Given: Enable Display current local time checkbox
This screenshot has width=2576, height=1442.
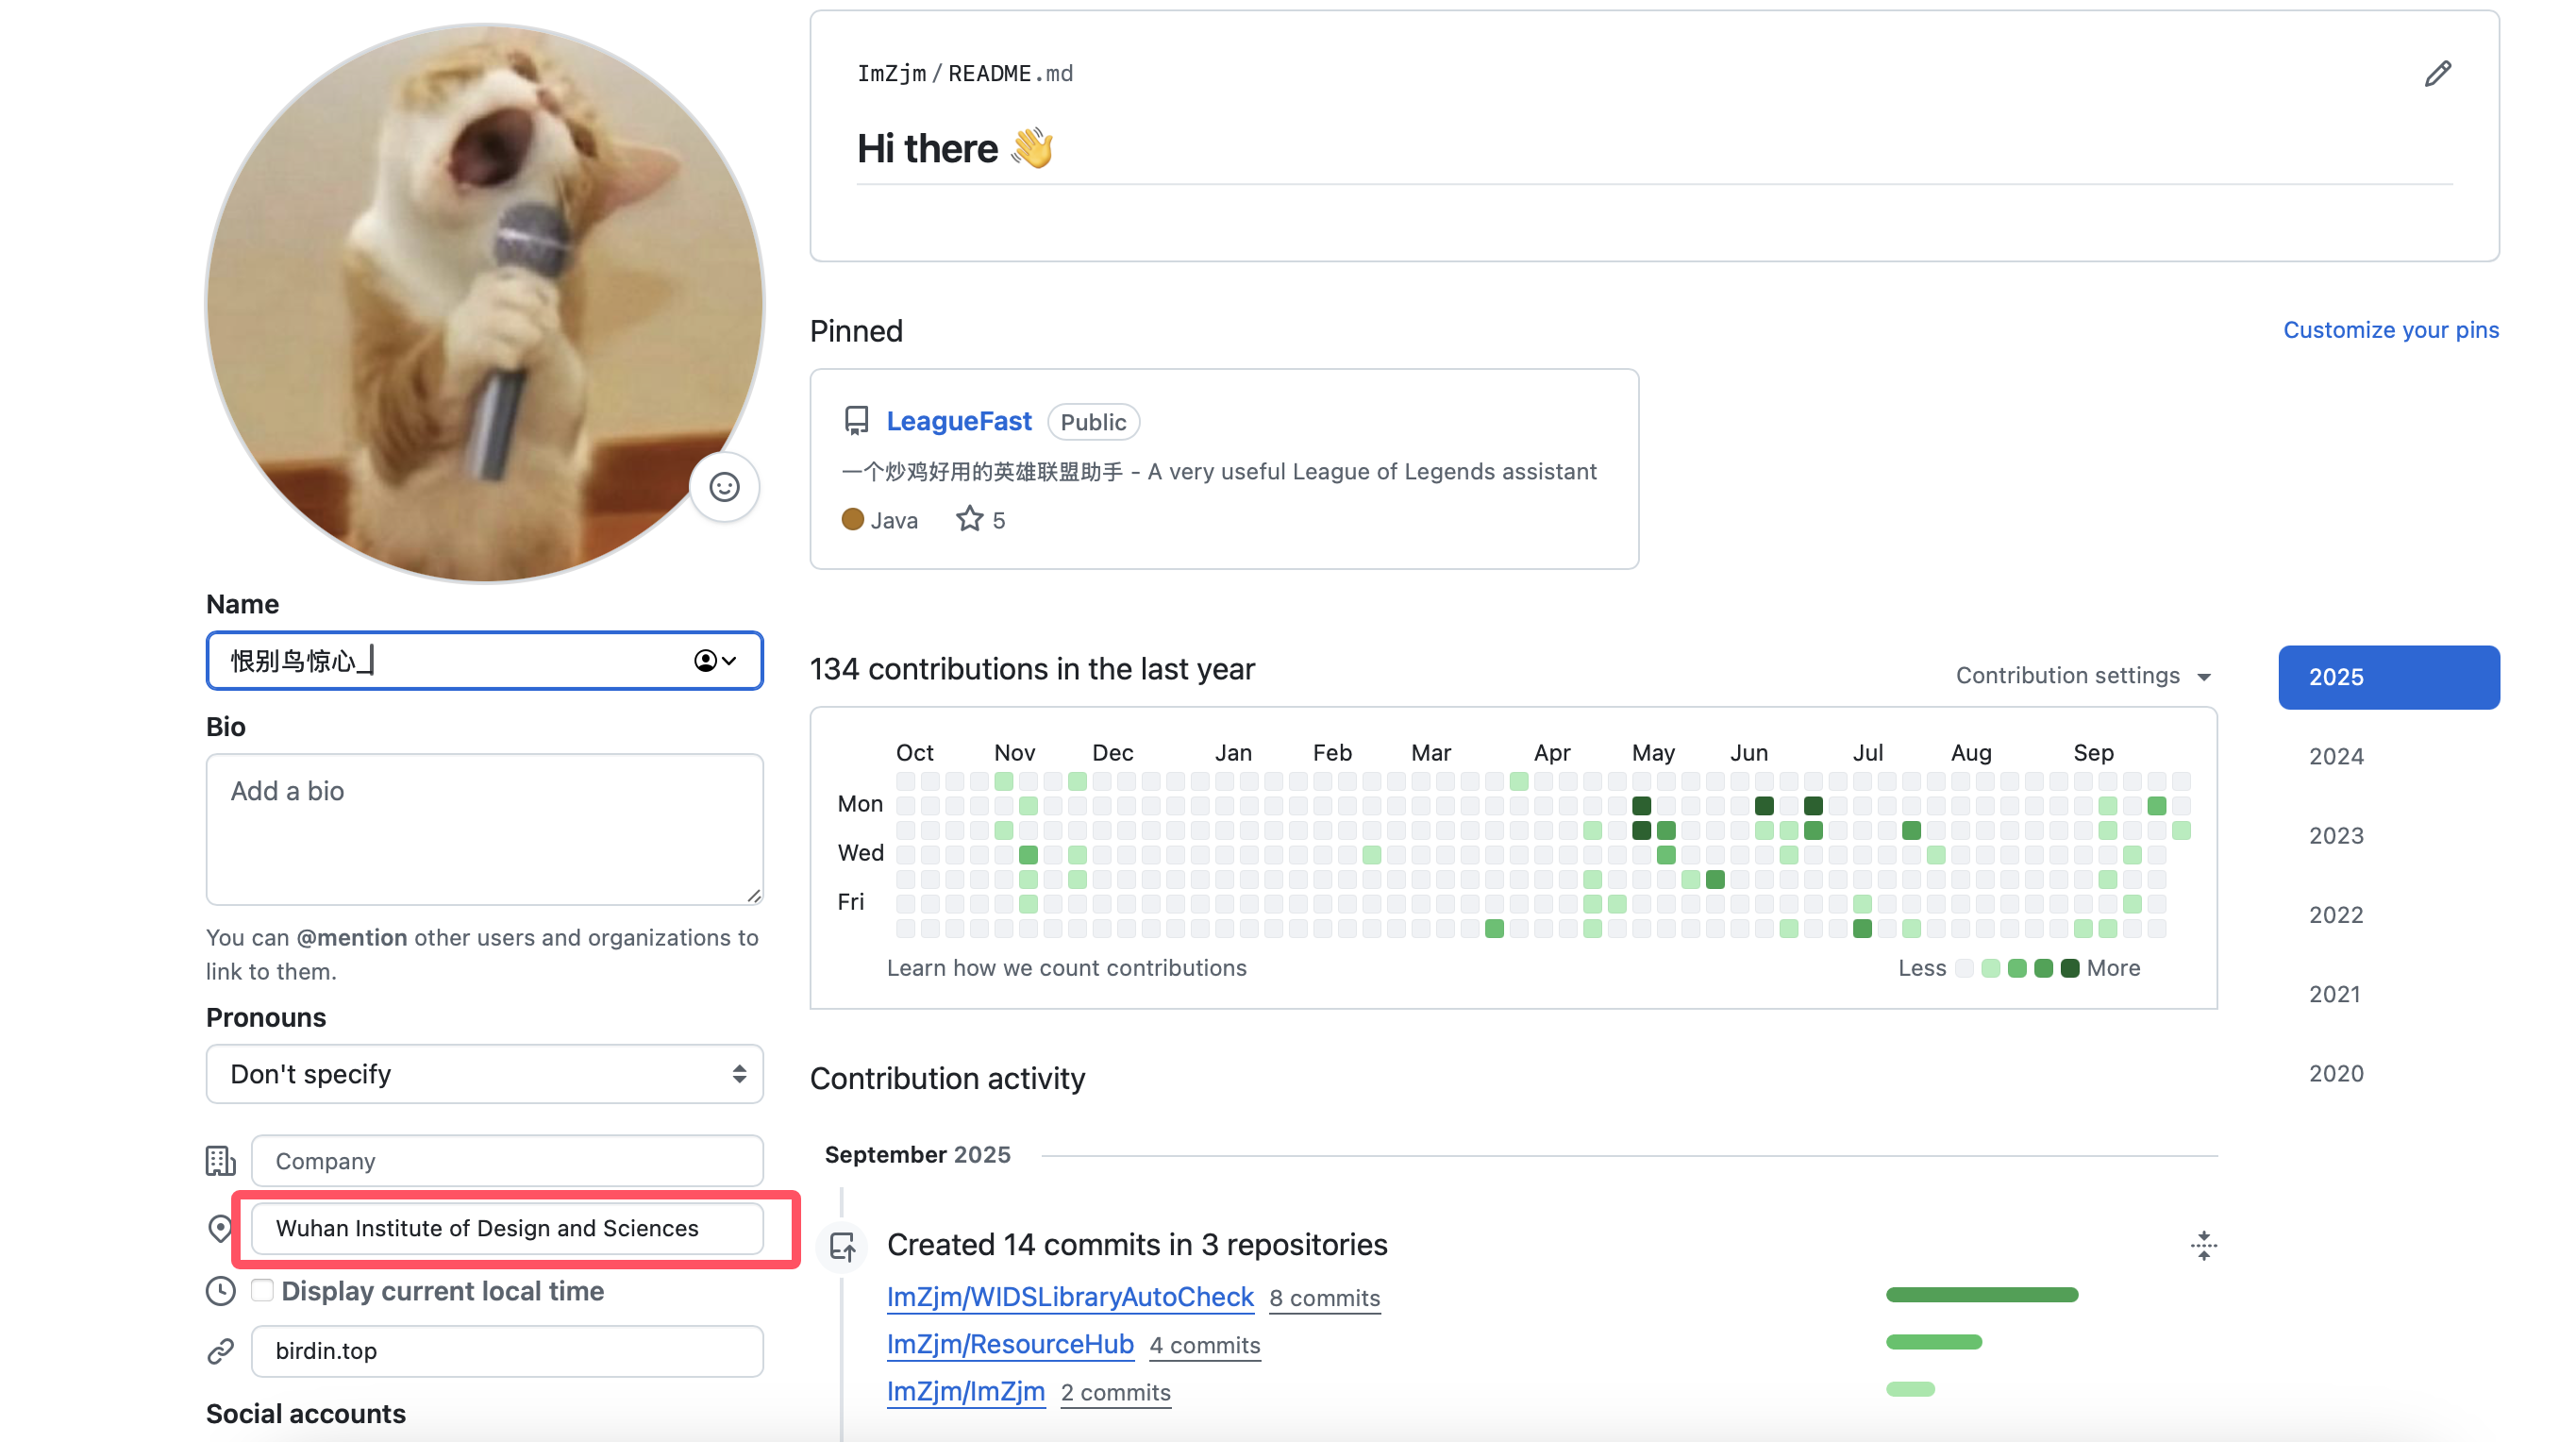Looking at the screenshot, I should click(x=262, y=1290).
